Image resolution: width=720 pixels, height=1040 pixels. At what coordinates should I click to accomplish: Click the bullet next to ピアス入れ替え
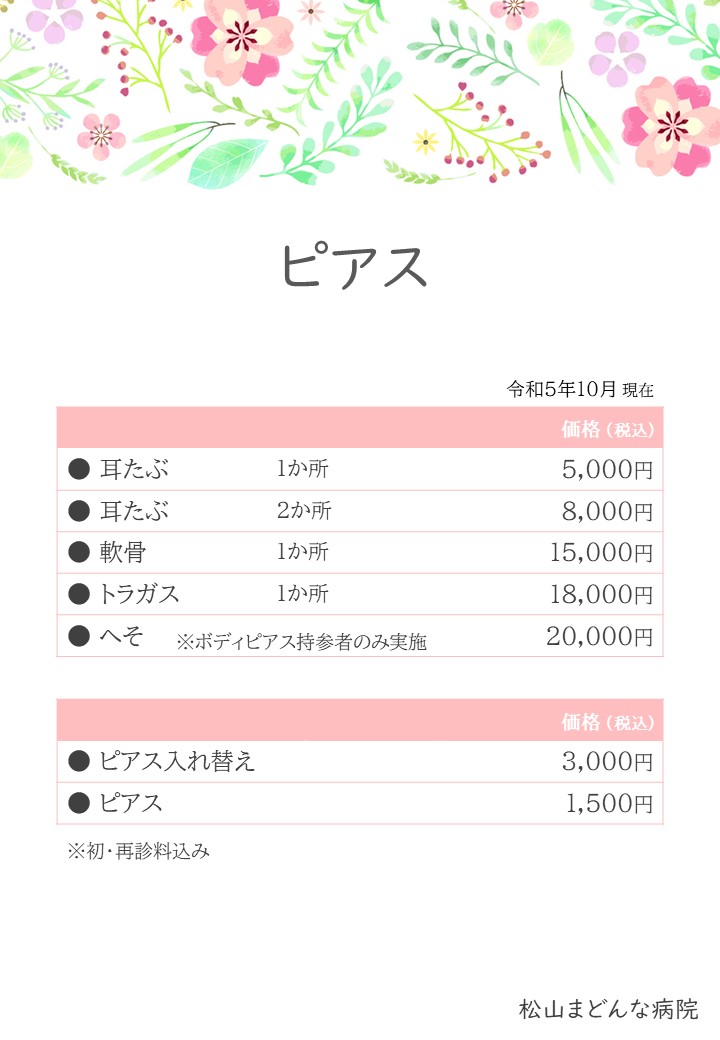(79, 761)
